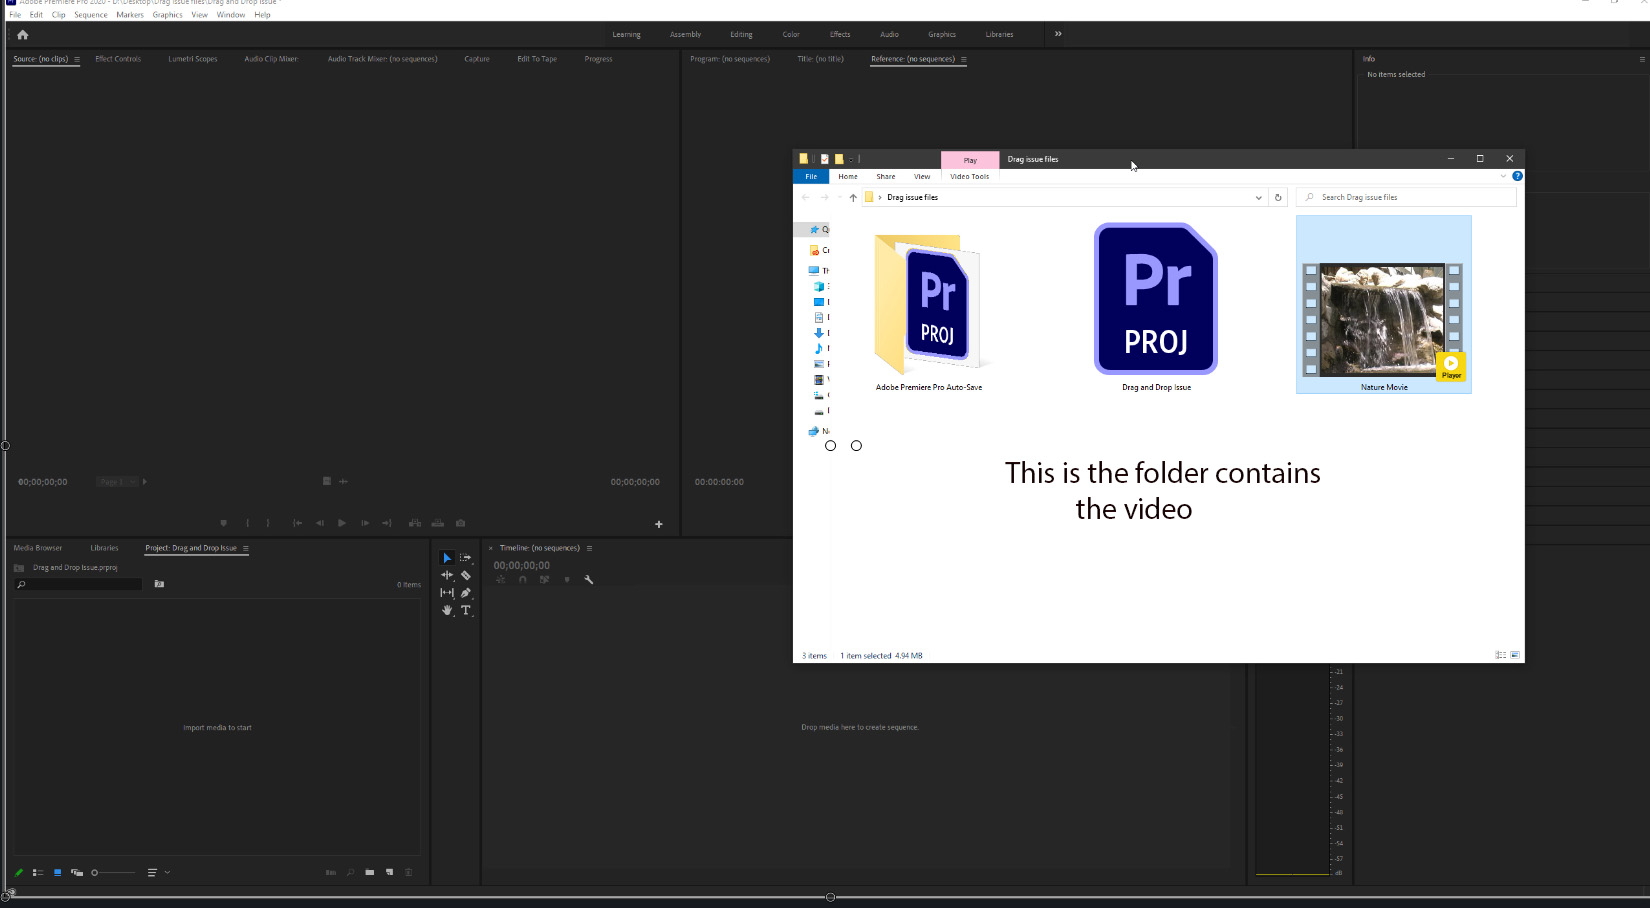Select the Track Select Forward tool
Viewport: 1650px width, 908px height.
[x=465, y=557]
